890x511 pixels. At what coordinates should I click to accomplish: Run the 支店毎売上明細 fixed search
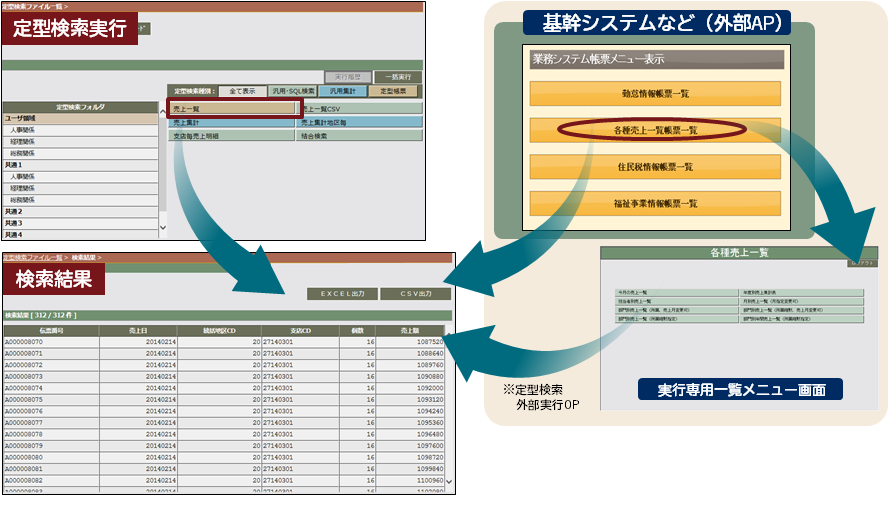pos(232,136)
